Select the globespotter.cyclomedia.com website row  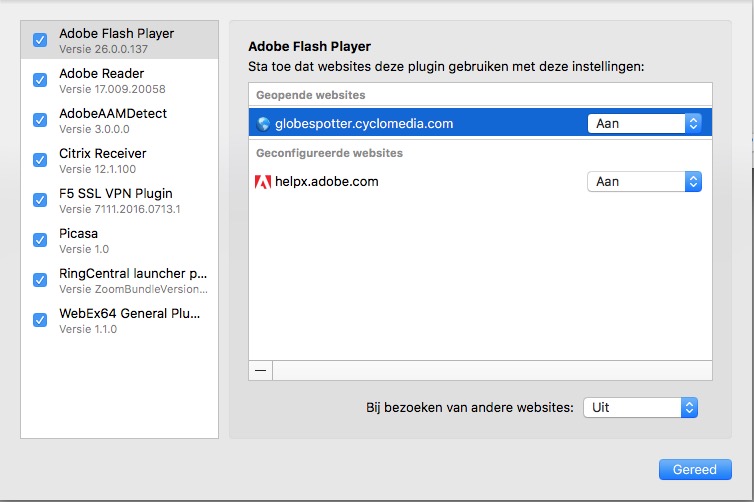420,124
